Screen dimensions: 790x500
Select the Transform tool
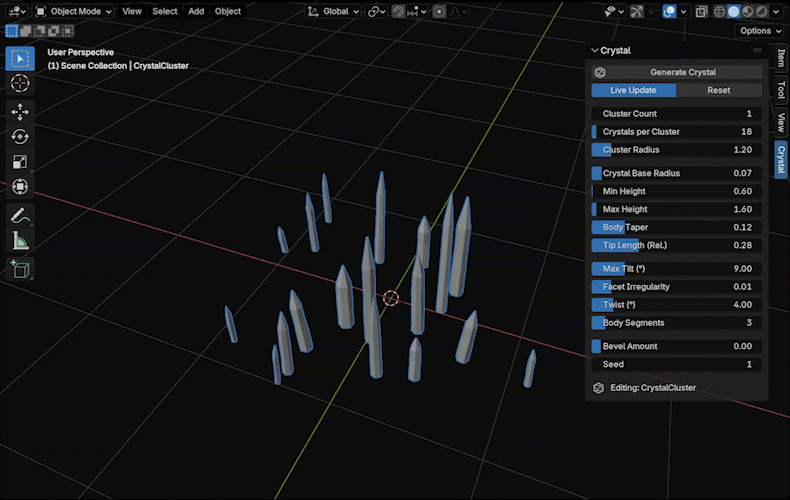[20, 186]
